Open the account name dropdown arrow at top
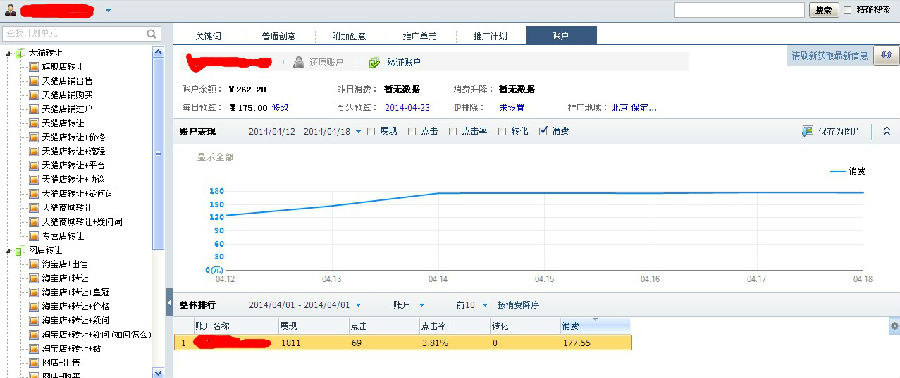The image size is (900, 378). point(108,10)
